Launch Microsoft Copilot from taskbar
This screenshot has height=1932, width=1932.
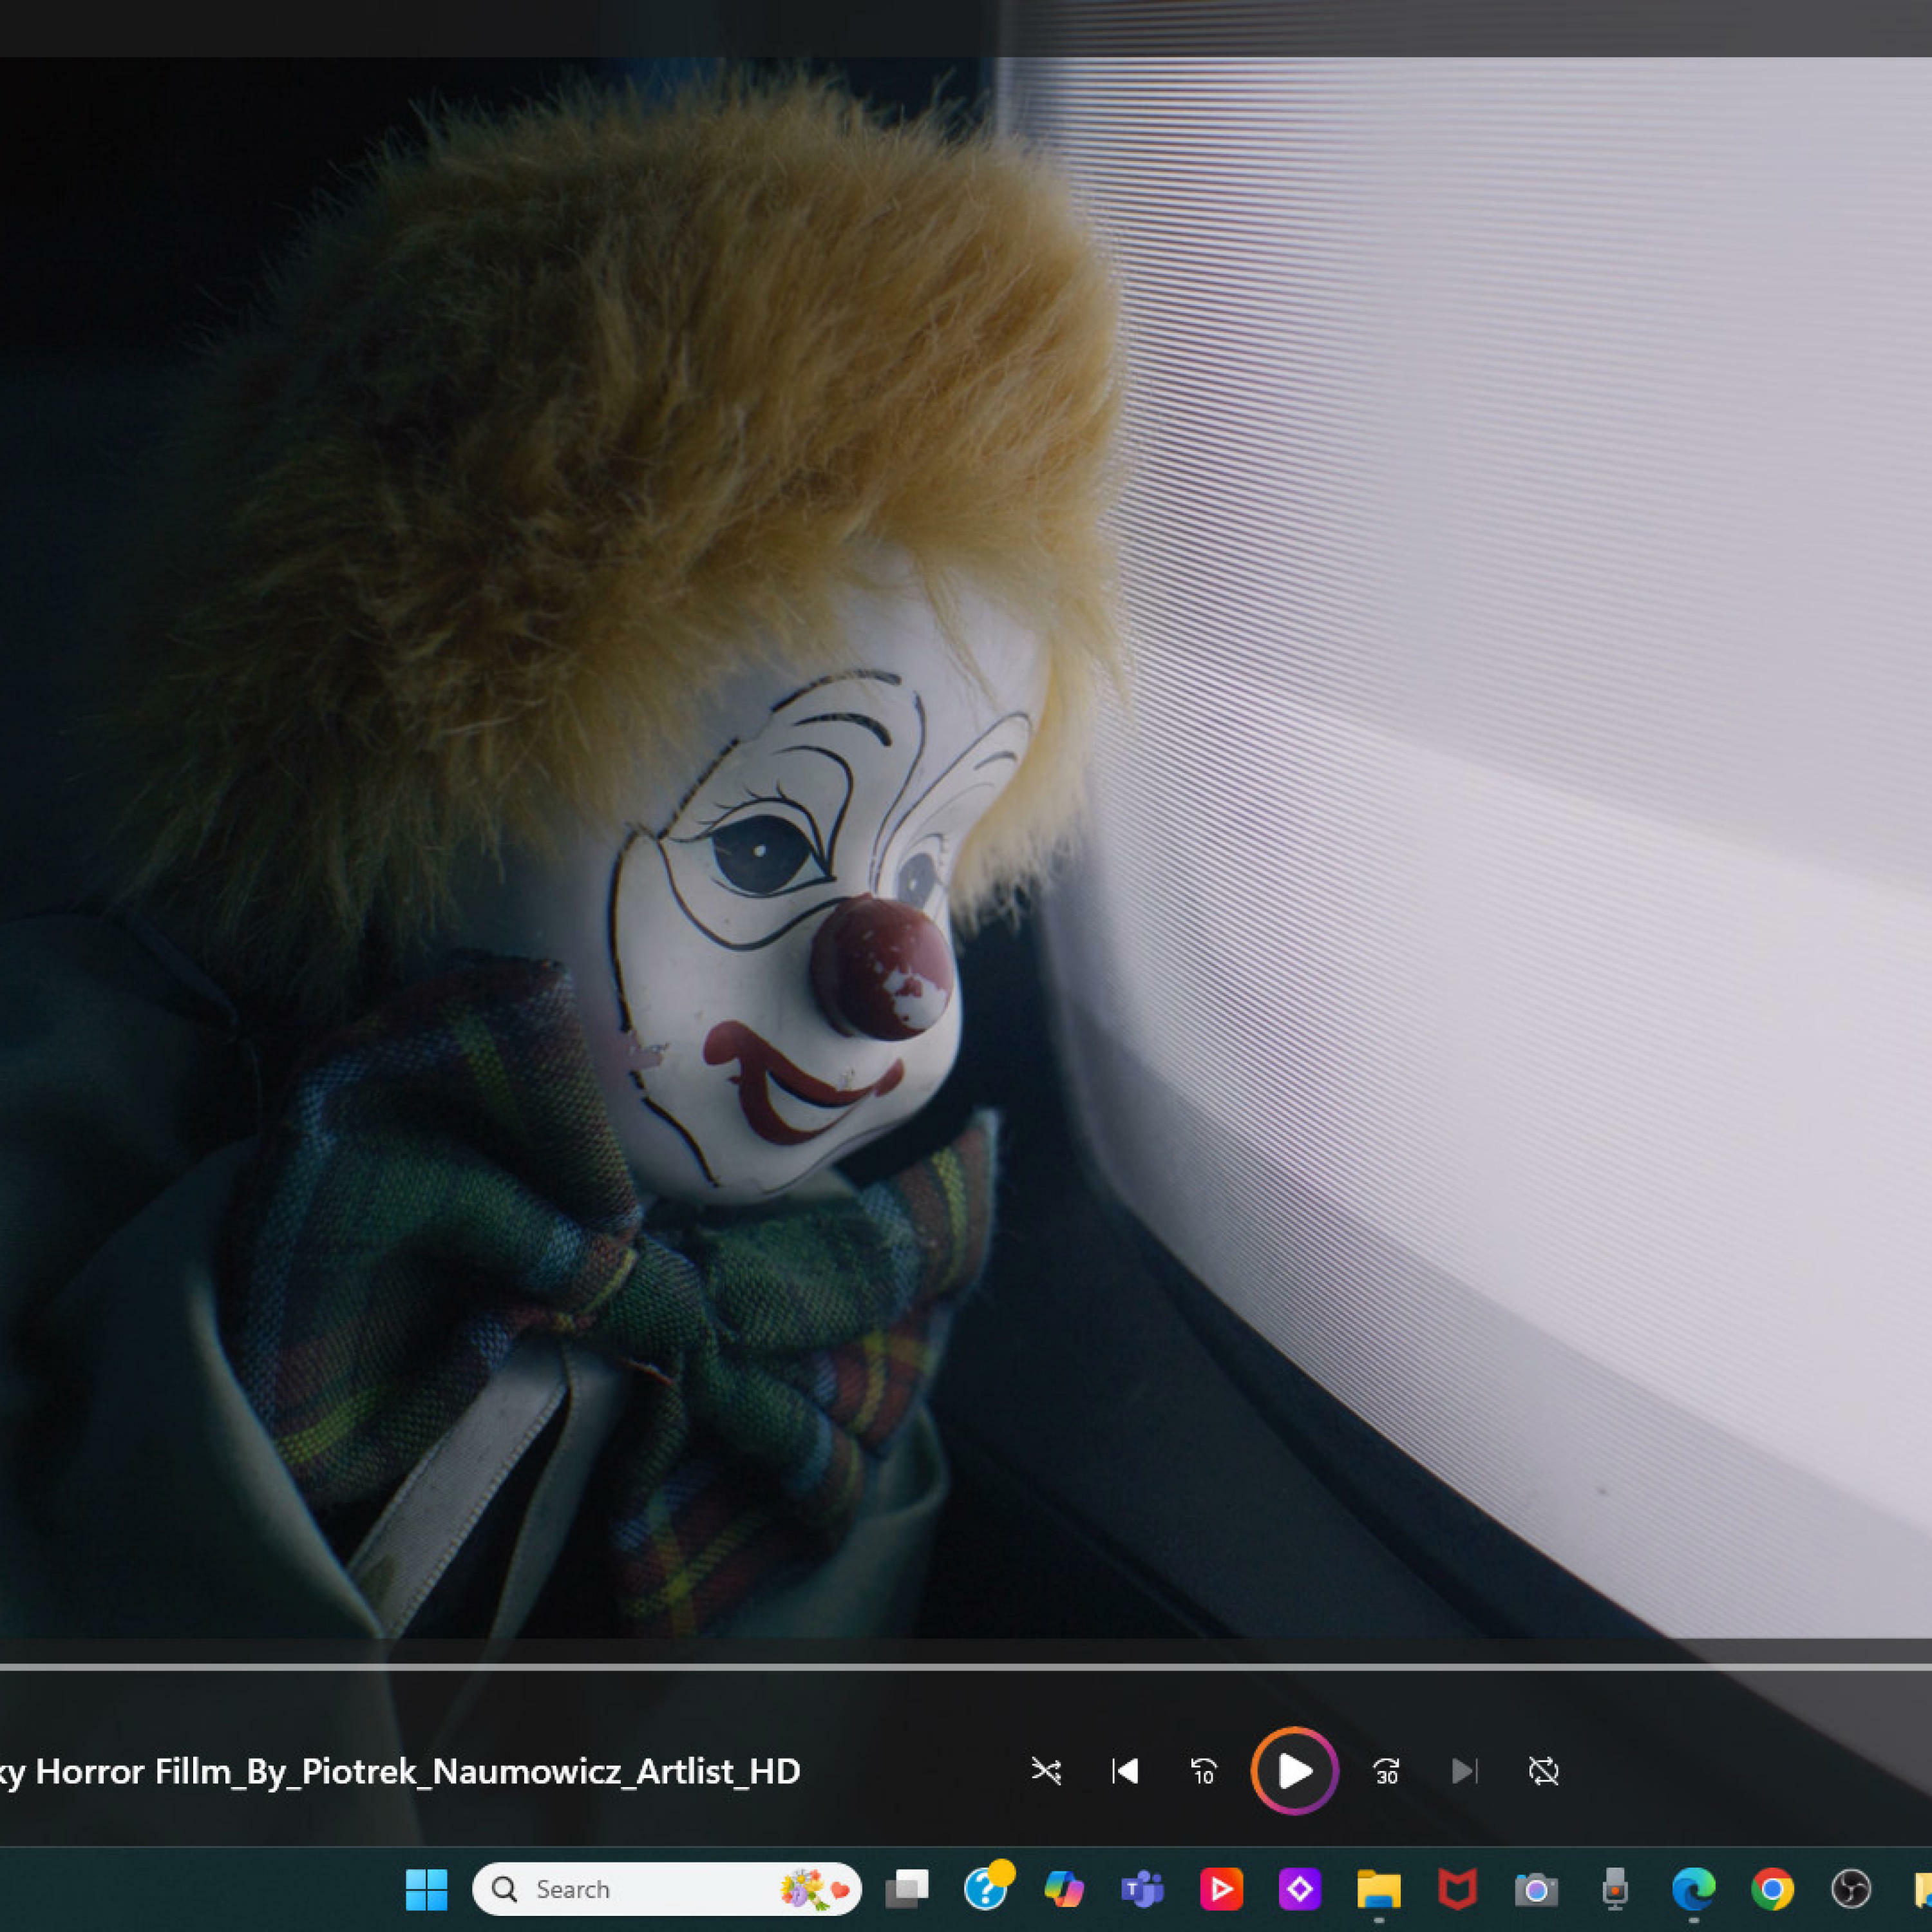(x=1063, y=1889)
